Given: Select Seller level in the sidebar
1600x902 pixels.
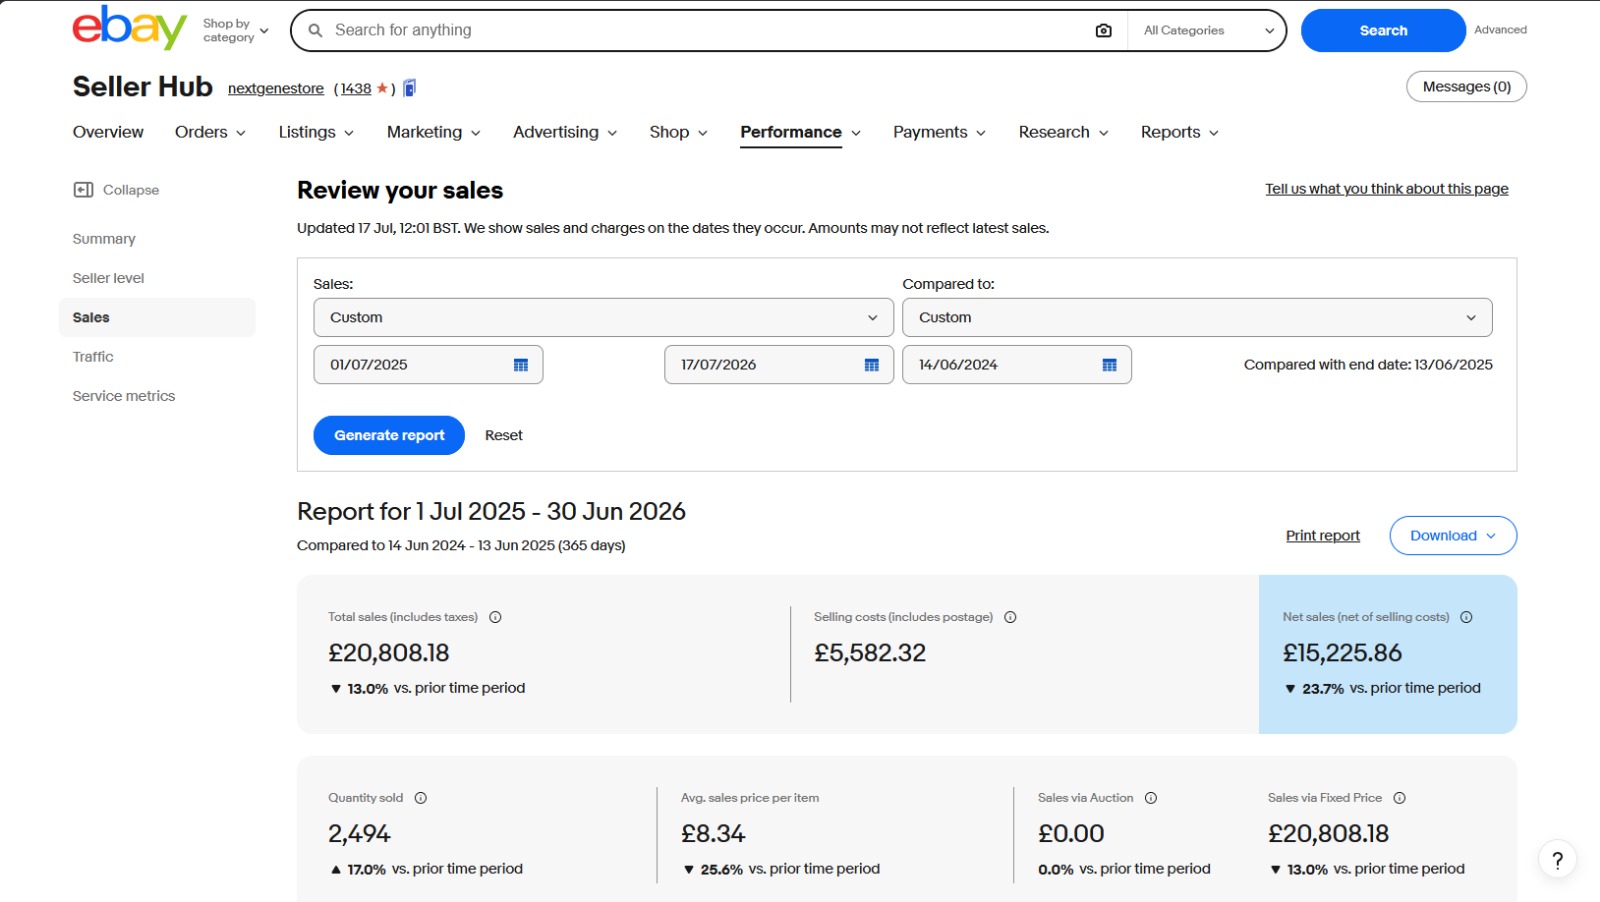Looking at the screenshot, I should (108, 278).
